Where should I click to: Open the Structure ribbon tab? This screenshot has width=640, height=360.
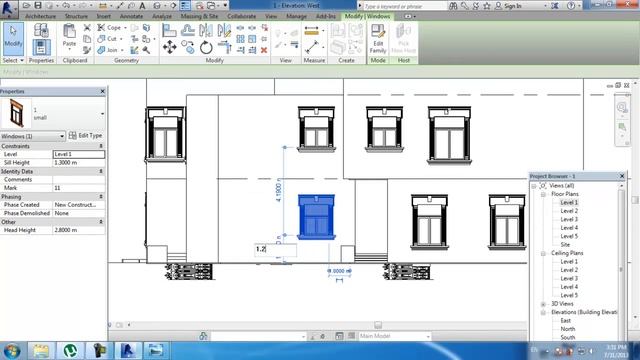76,16
